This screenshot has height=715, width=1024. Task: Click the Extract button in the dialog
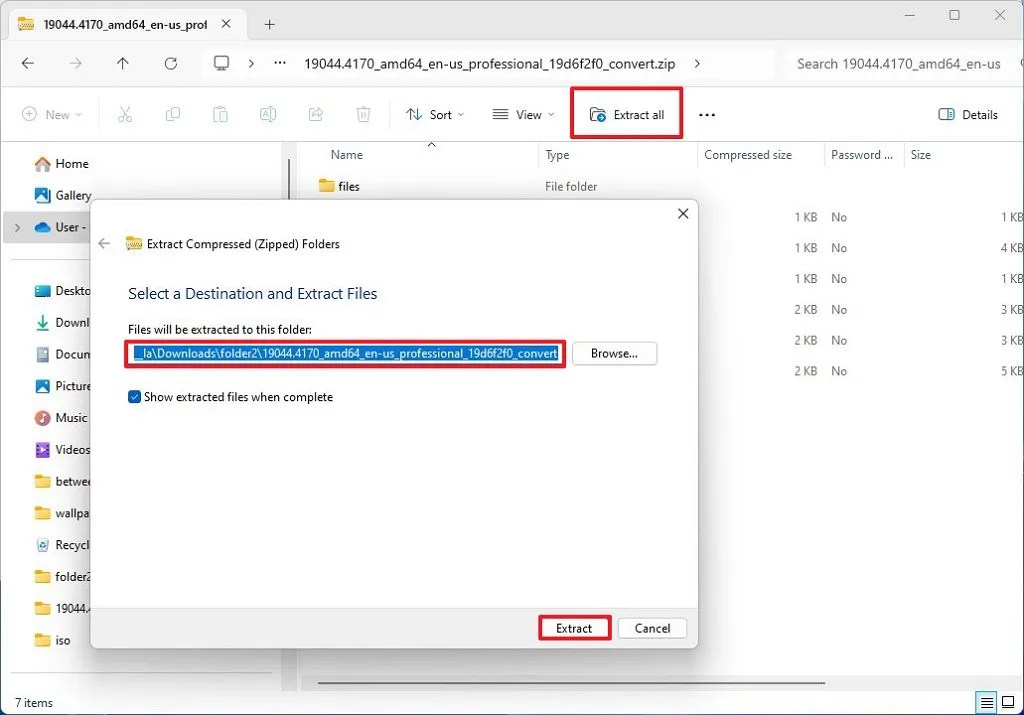tap(574, 628)
